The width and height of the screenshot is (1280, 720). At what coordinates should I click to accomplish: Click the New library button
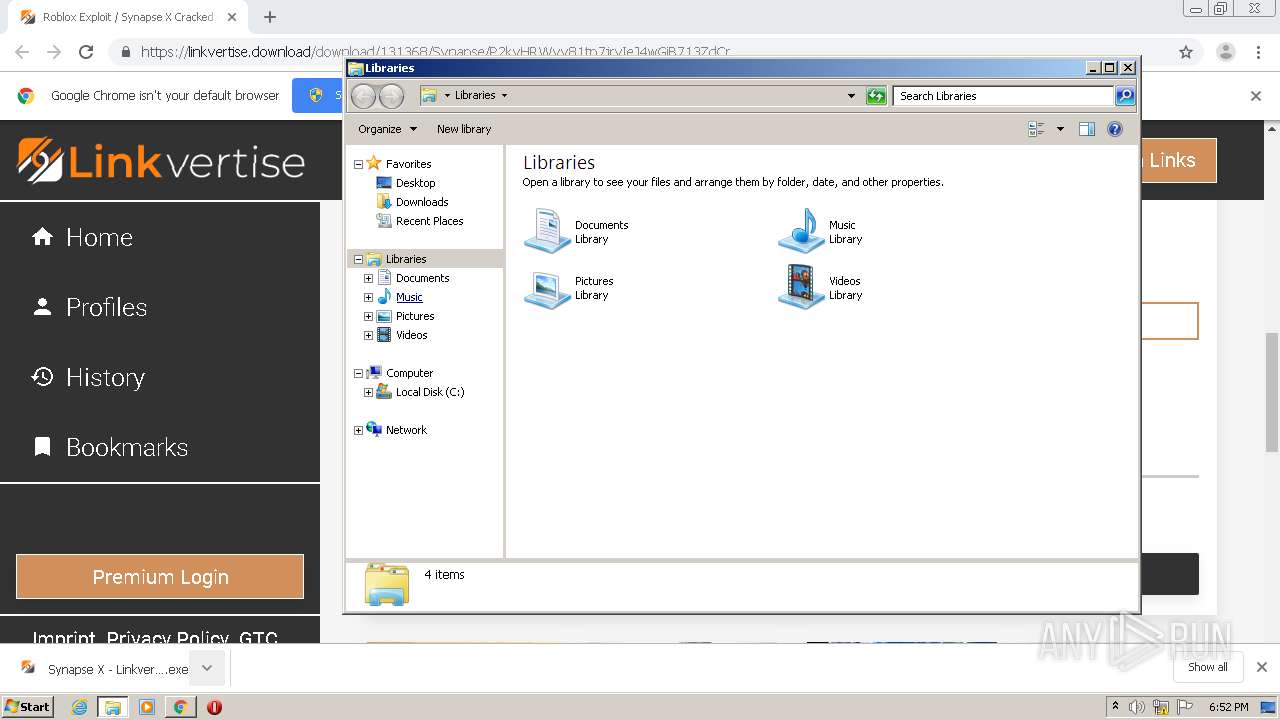(464, 129)
